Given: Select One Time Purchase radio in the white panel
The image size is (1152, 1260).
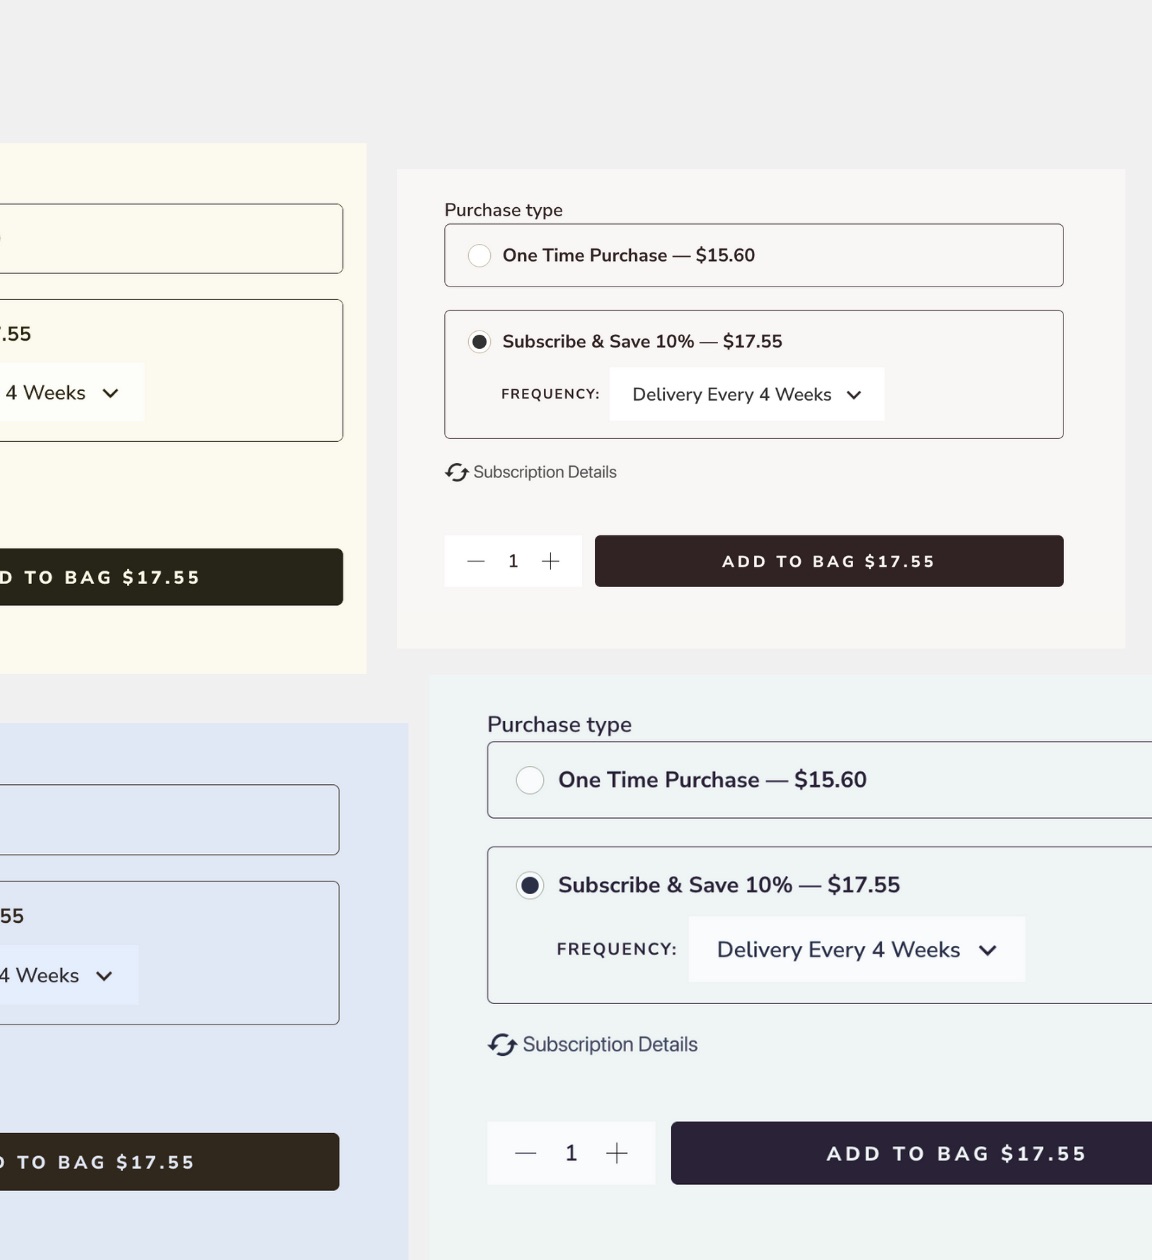Looking at the screenshot, I should (480, 255).
